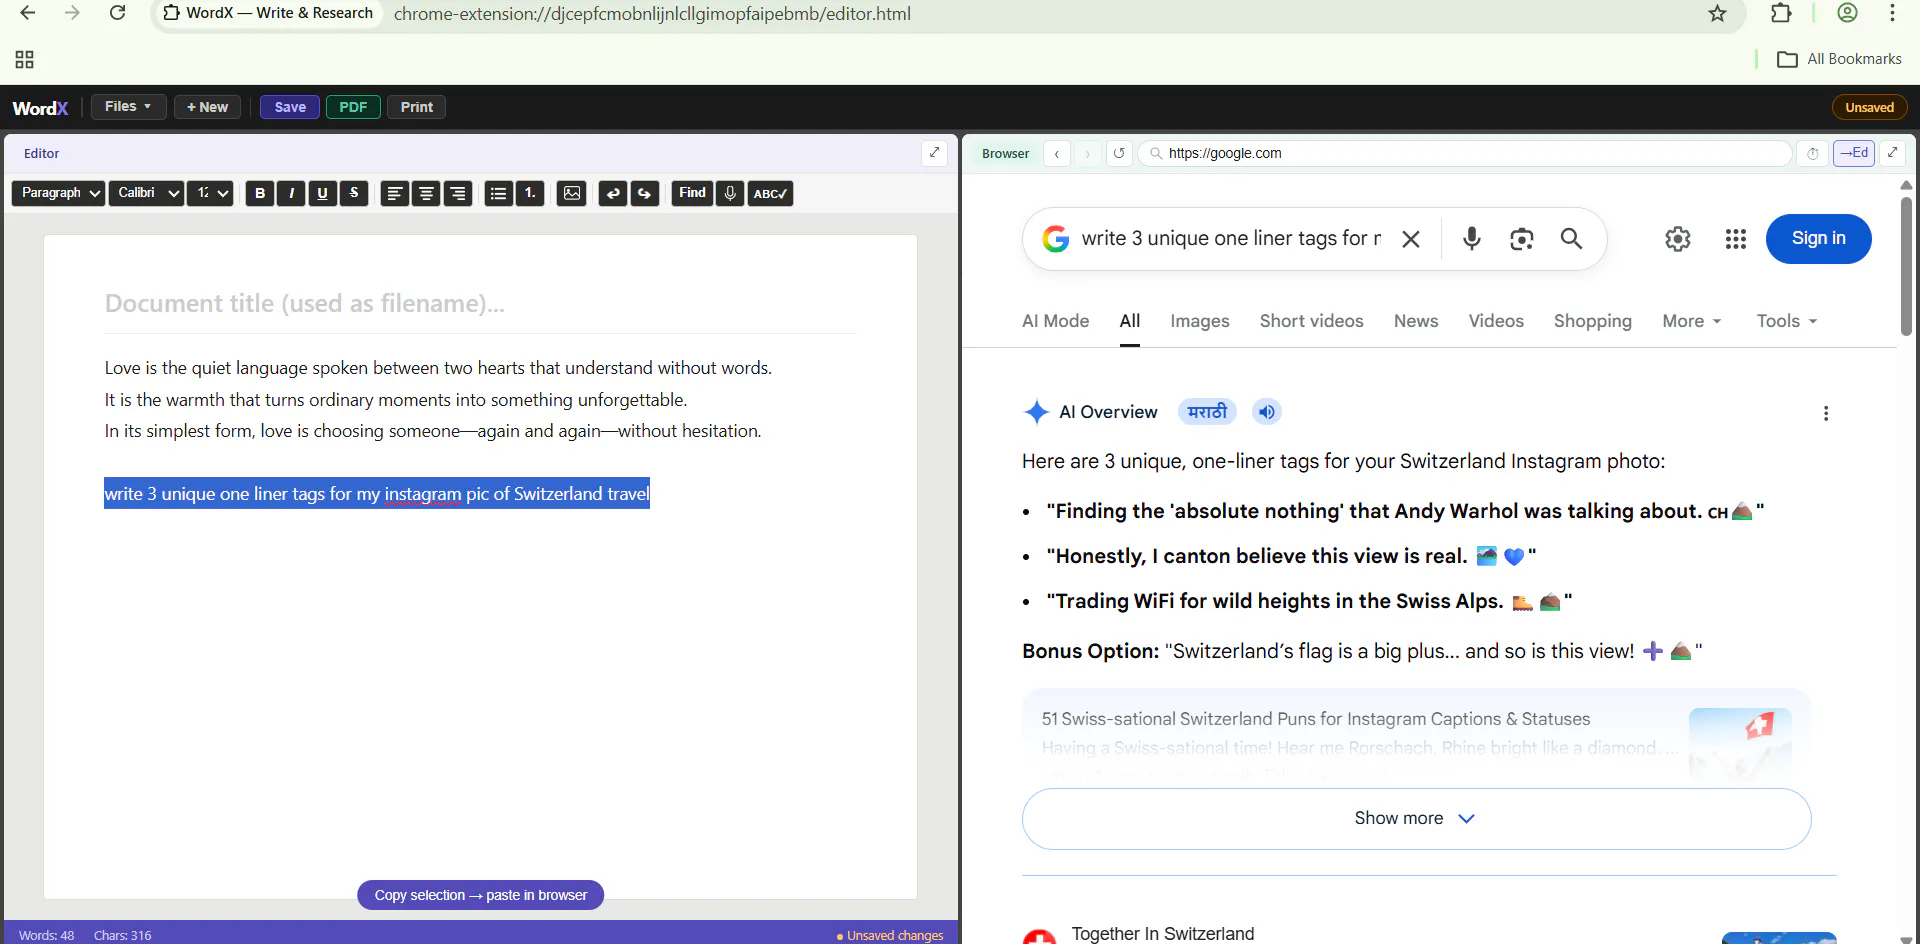Open the Chrome three-dot menu

point(1892,13)
